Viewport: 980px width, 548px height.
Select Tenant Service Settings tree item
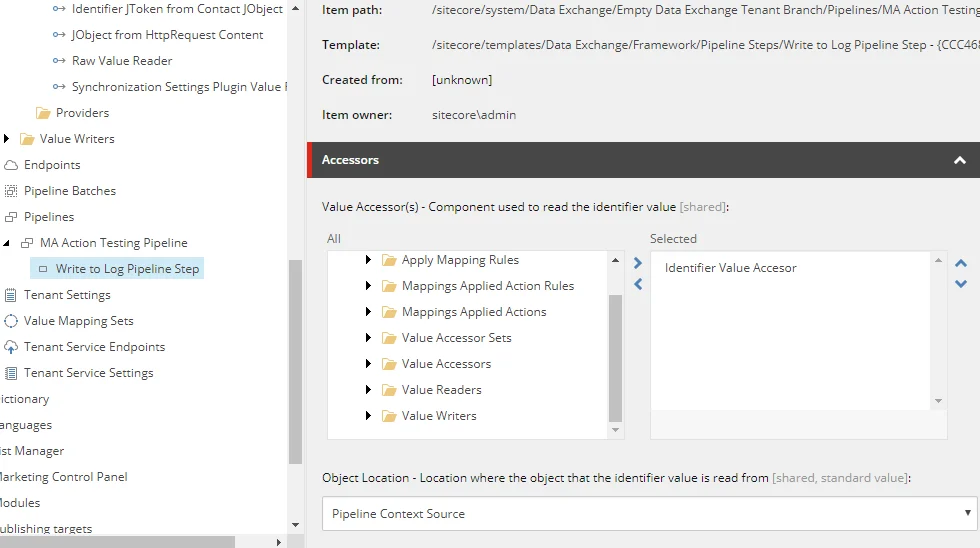88,373
